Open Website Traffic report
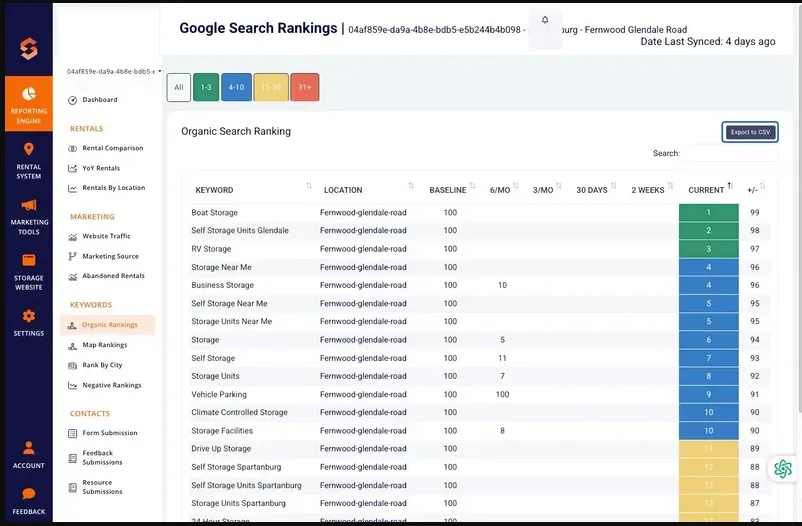This screenshot has height=526, width=802. tap(106, 236)
